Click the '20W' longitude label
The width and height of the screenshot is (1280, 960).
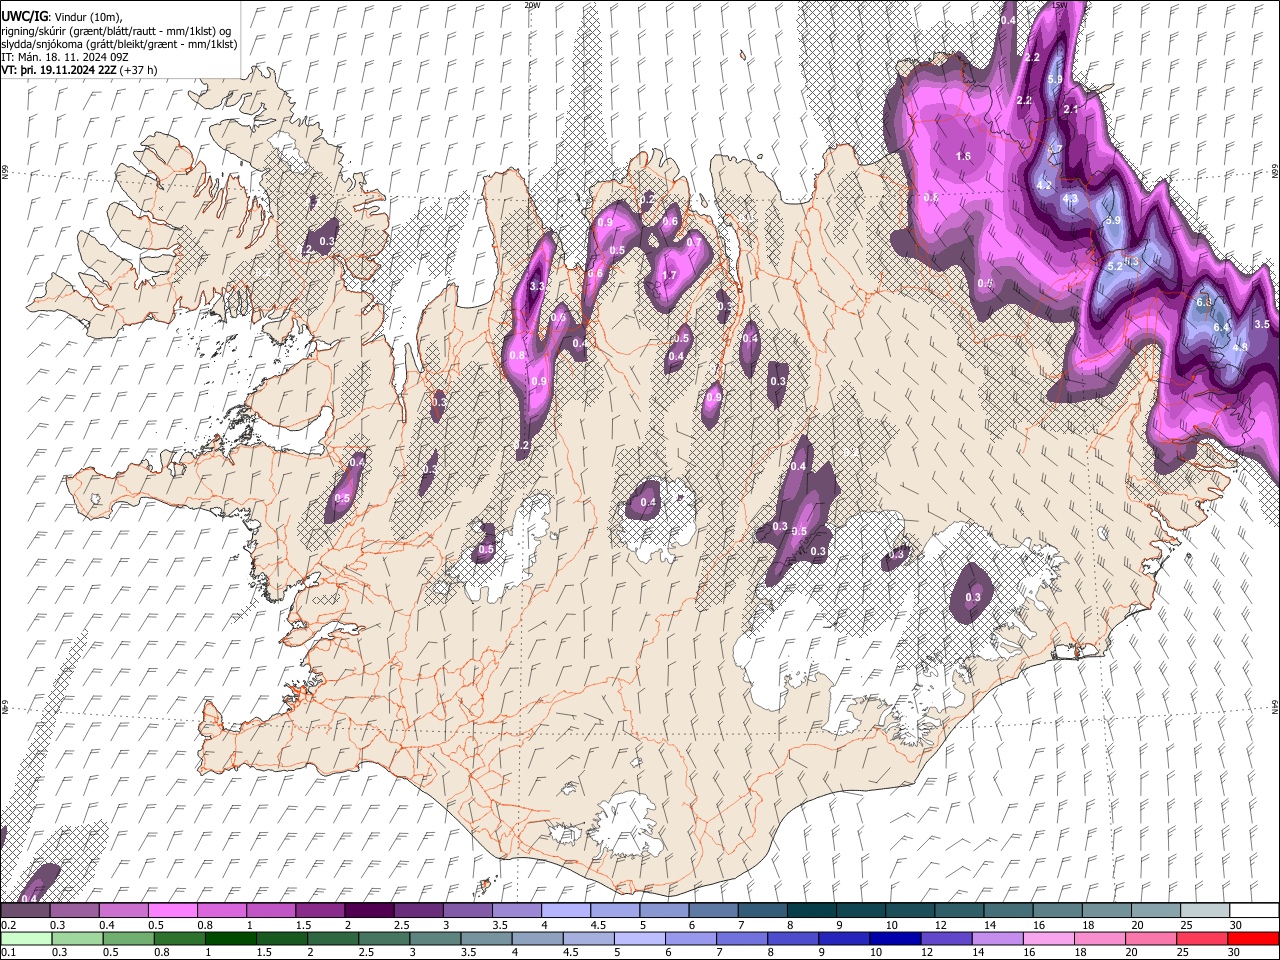pos(532,5)
